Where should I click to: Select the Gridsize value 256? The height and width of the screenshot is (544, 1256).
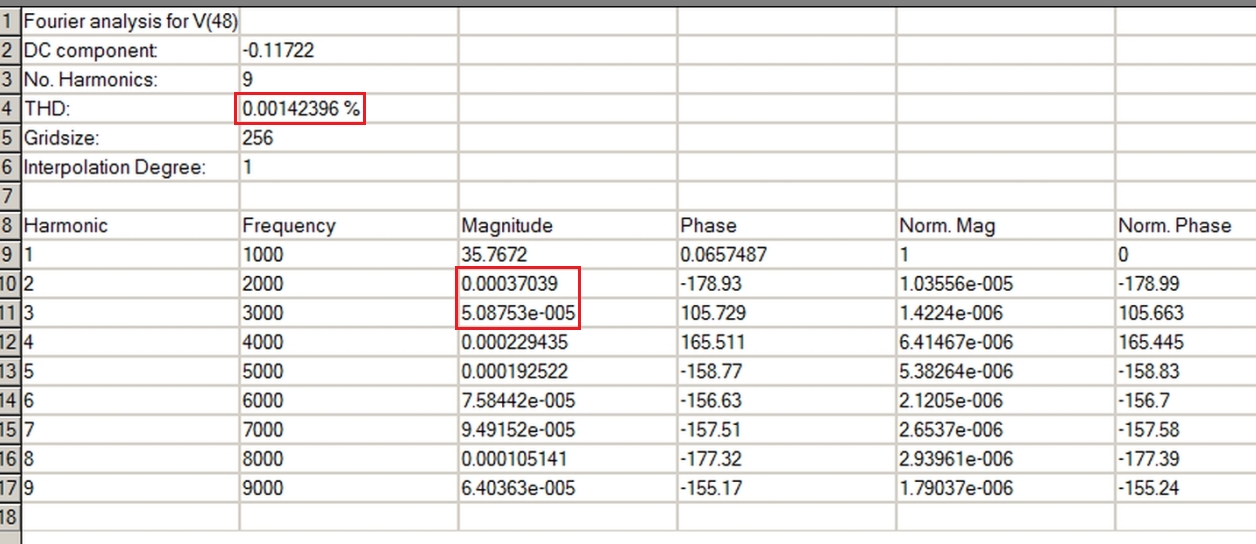point(348,138)
